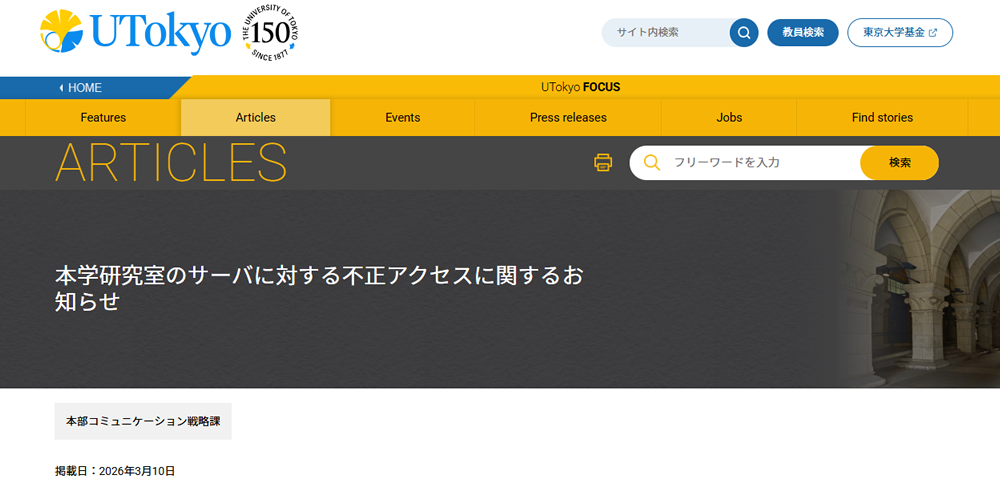Click the フリーワードを入力 text field
Image resolution: width=1000 pixels, height=485 pixels.
coord(760,162)
